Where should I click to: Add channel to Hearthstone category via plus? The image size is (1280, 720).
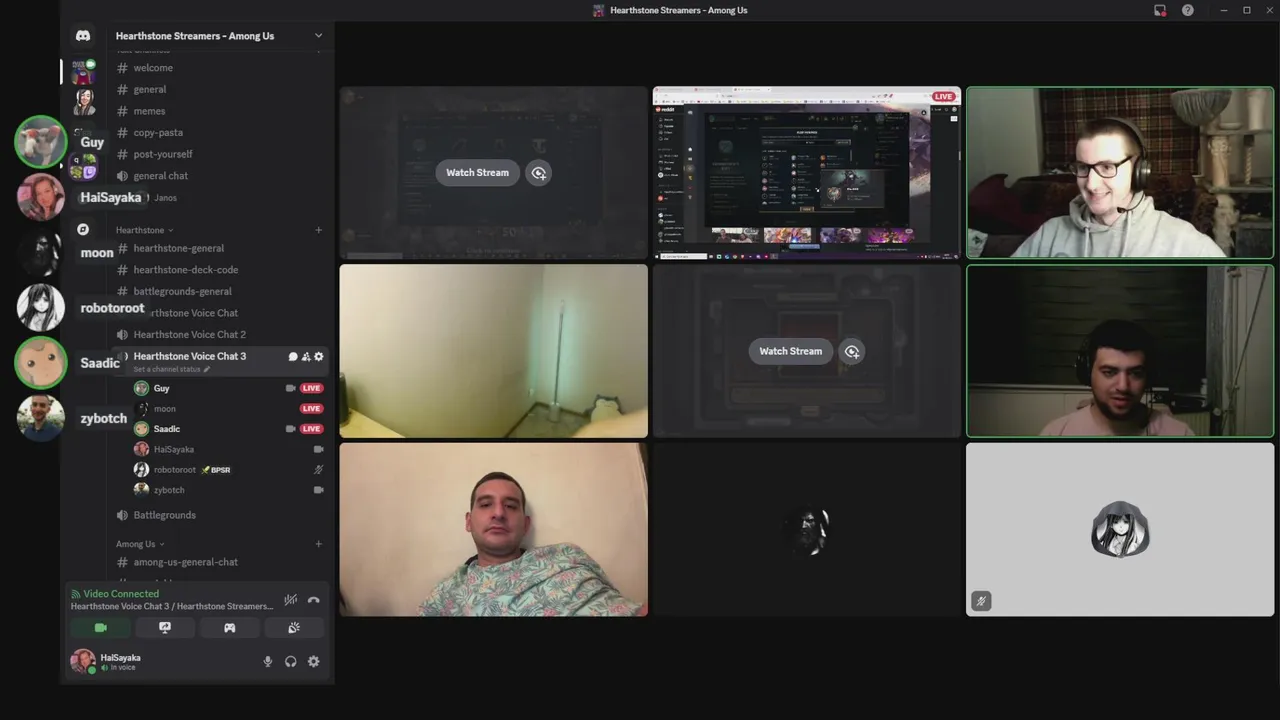tap(319, 230)
